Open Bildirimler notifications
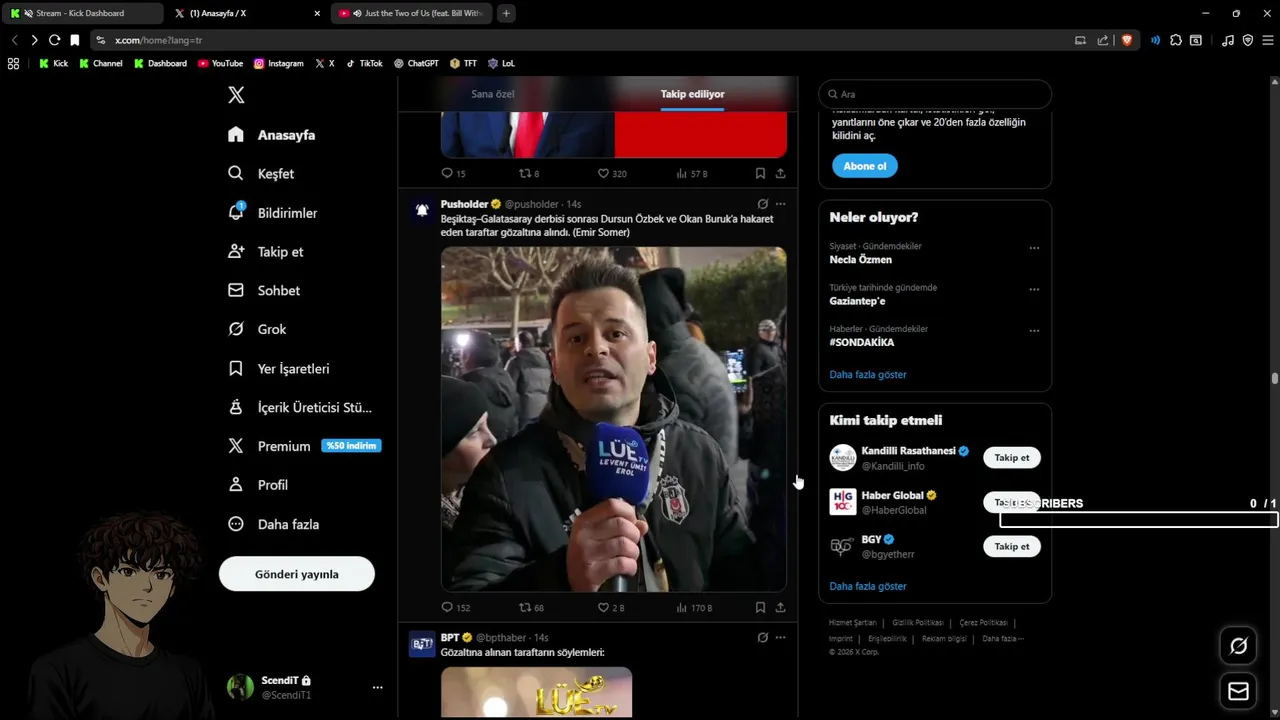 tap(272, 213)
